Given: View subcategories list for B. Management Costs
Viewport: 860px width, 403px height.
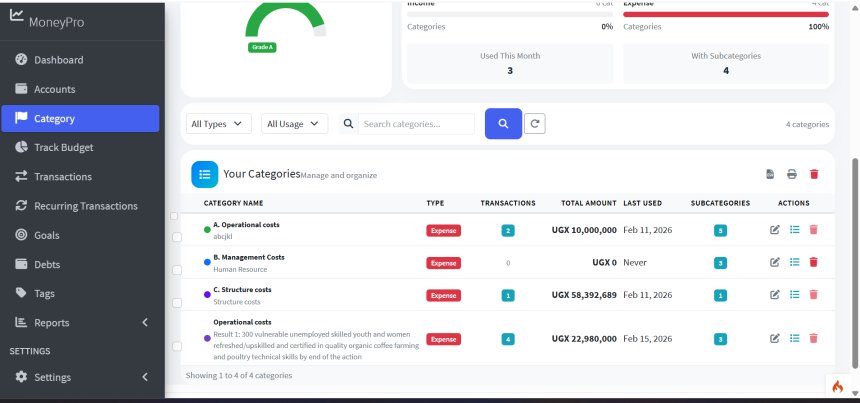Looking at the screenshot, I should click(794, 262).
